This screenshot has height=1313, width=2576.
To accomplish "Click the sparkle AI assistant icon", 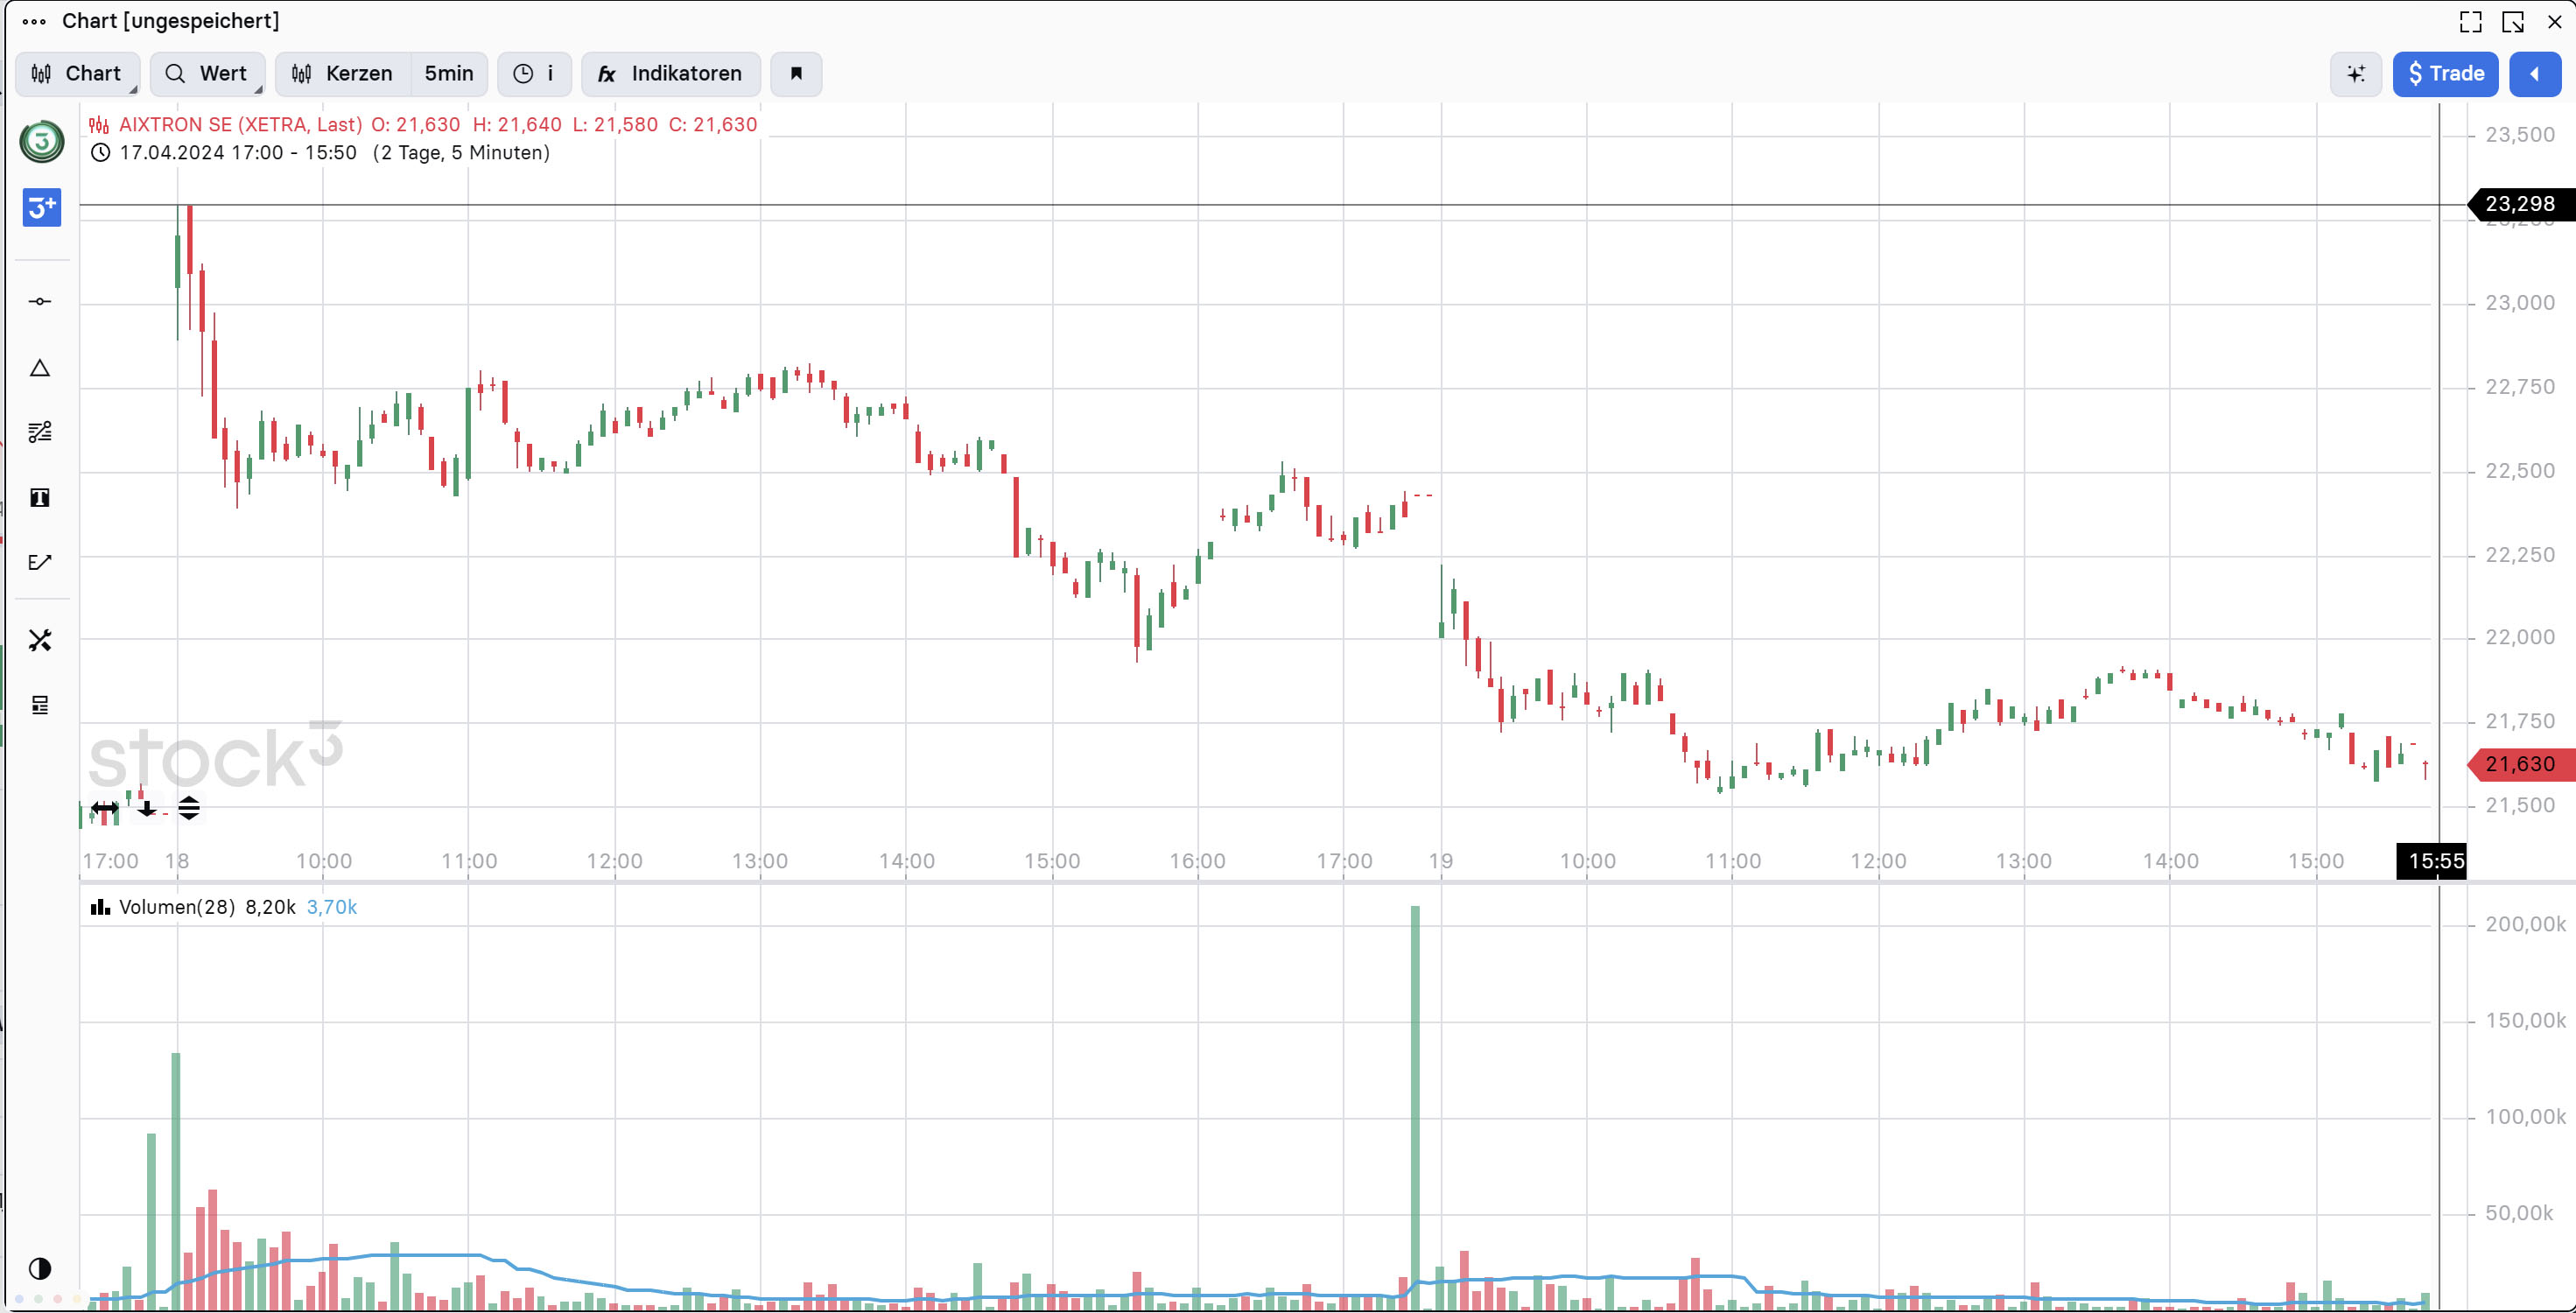I will pos(2356,74).
